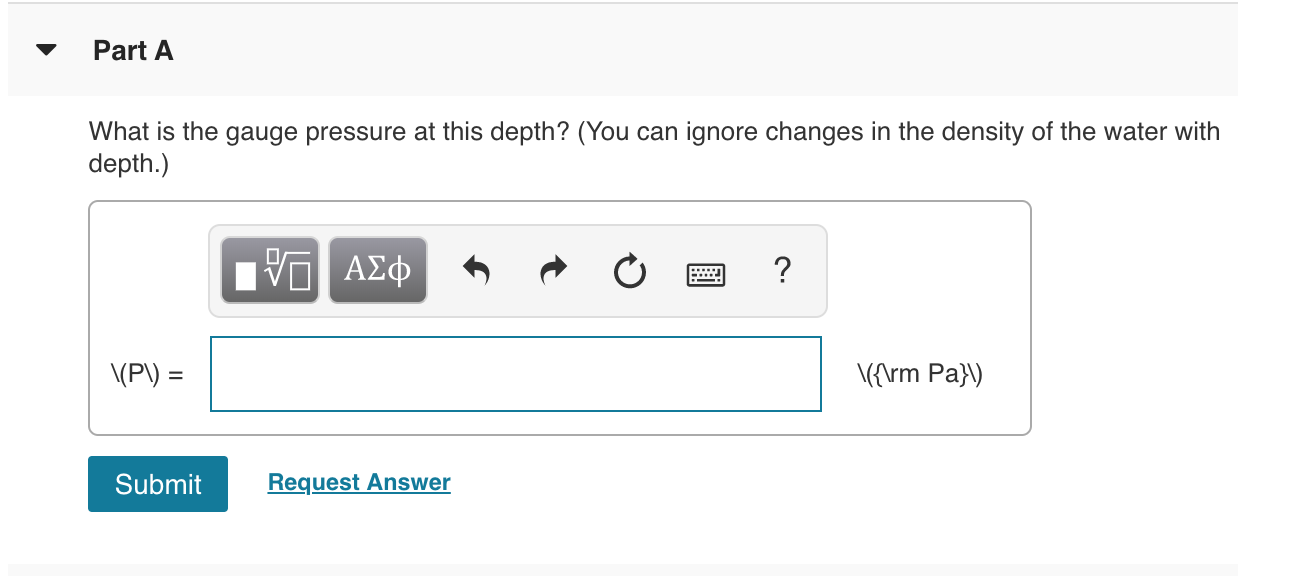The height and width of the screenshot is (576, 1306).
Task: Open the Greek letters ΑΣΦ menu
Action: point(377,269)
